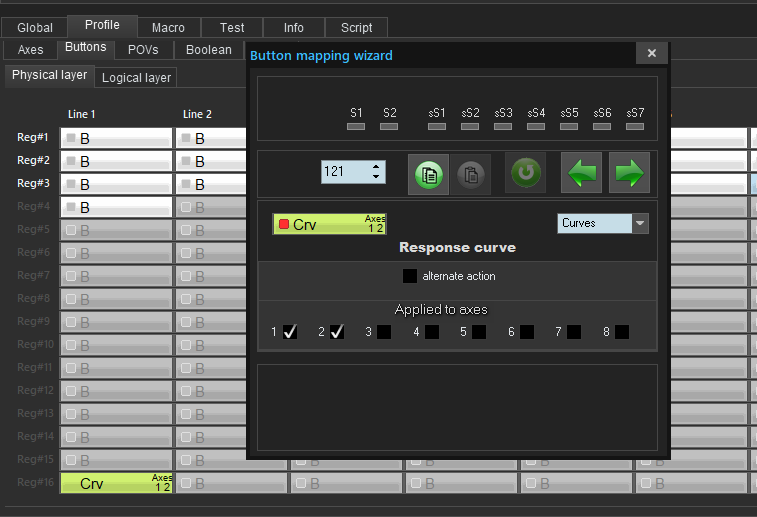The height and width of the screenshot is (517, 757).
Task: Click the greyed-out paste clipboard button
Action: pyautogui.click(x=473, y=173)
